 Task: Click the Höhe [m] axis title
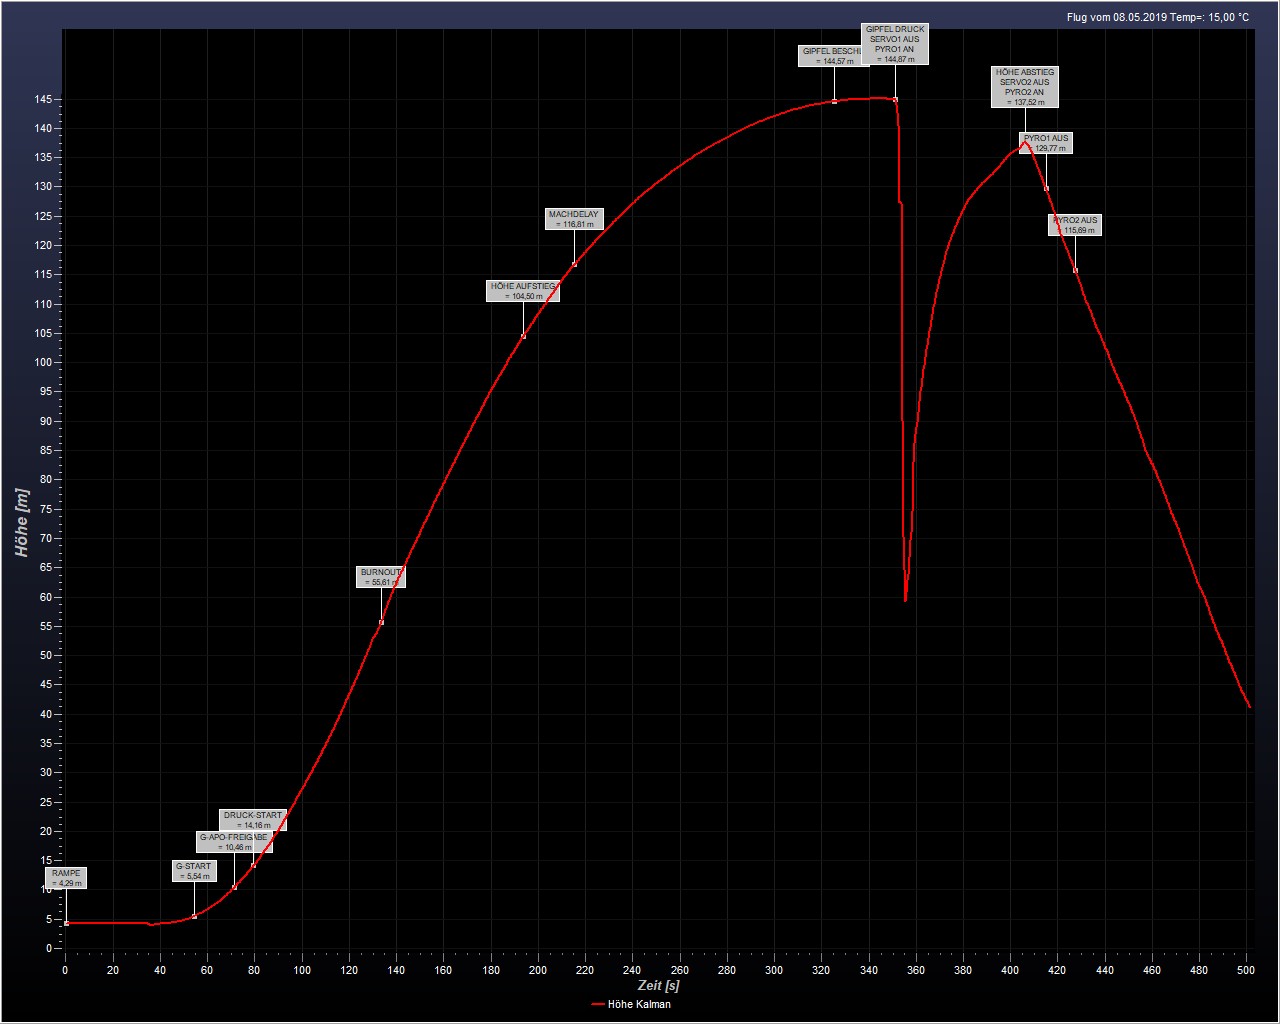tap(22, 522)
